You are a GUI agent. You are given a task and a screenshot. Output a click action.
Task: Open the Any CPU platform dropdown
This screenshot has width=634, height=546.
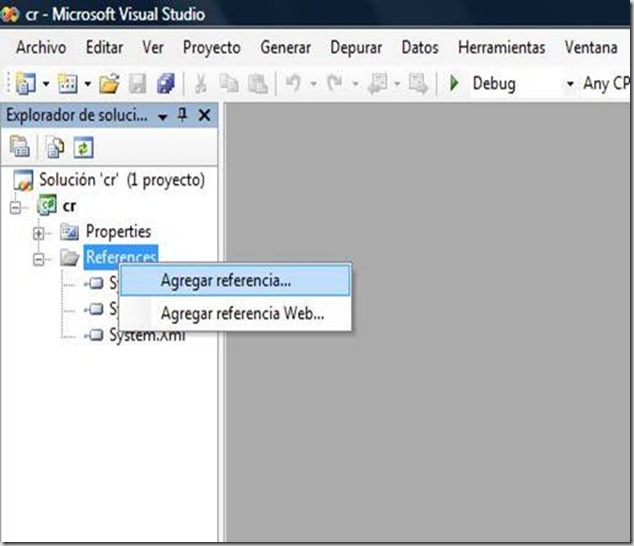[x=606, y=84]
